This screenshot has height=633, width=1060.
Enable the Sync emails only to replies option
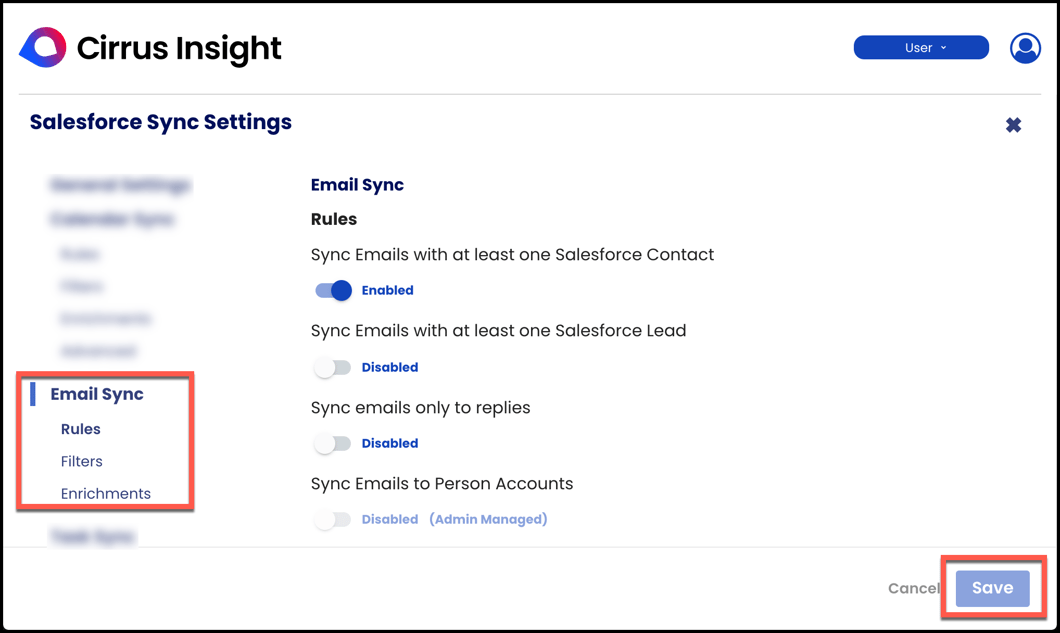point(332,443)
